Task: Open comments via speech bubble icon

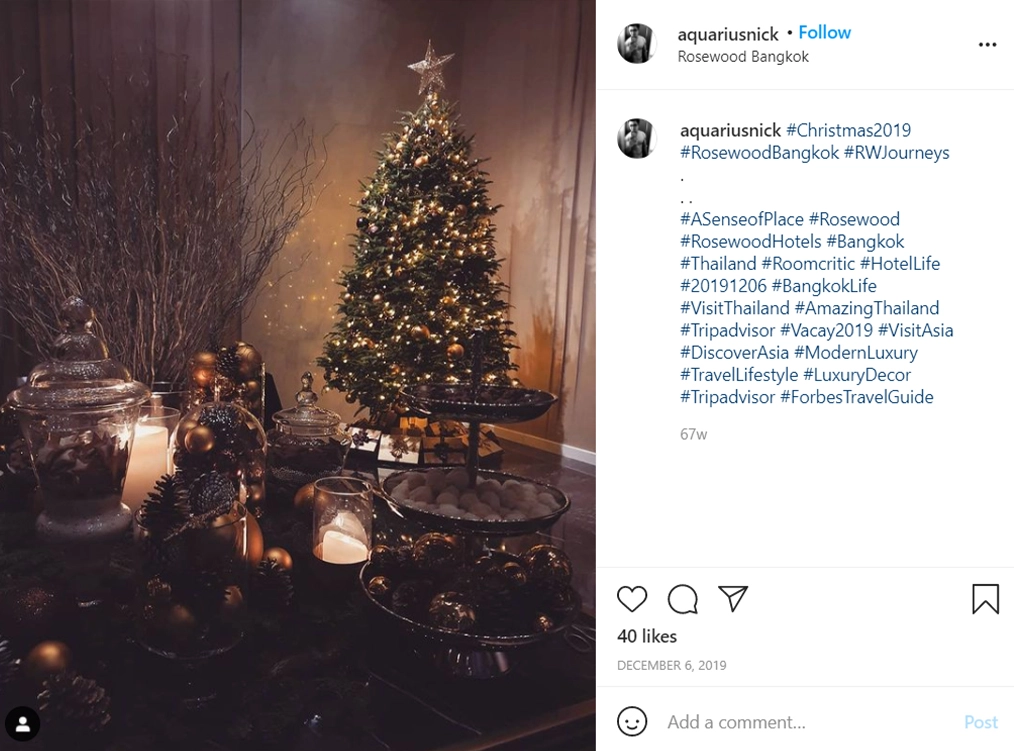Action: coord(682,598)
